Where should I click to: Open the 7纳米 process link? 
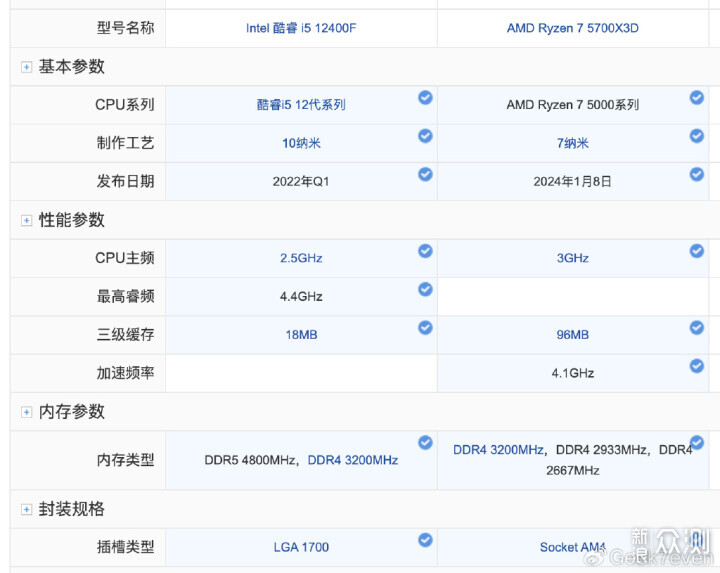point(573,143)
